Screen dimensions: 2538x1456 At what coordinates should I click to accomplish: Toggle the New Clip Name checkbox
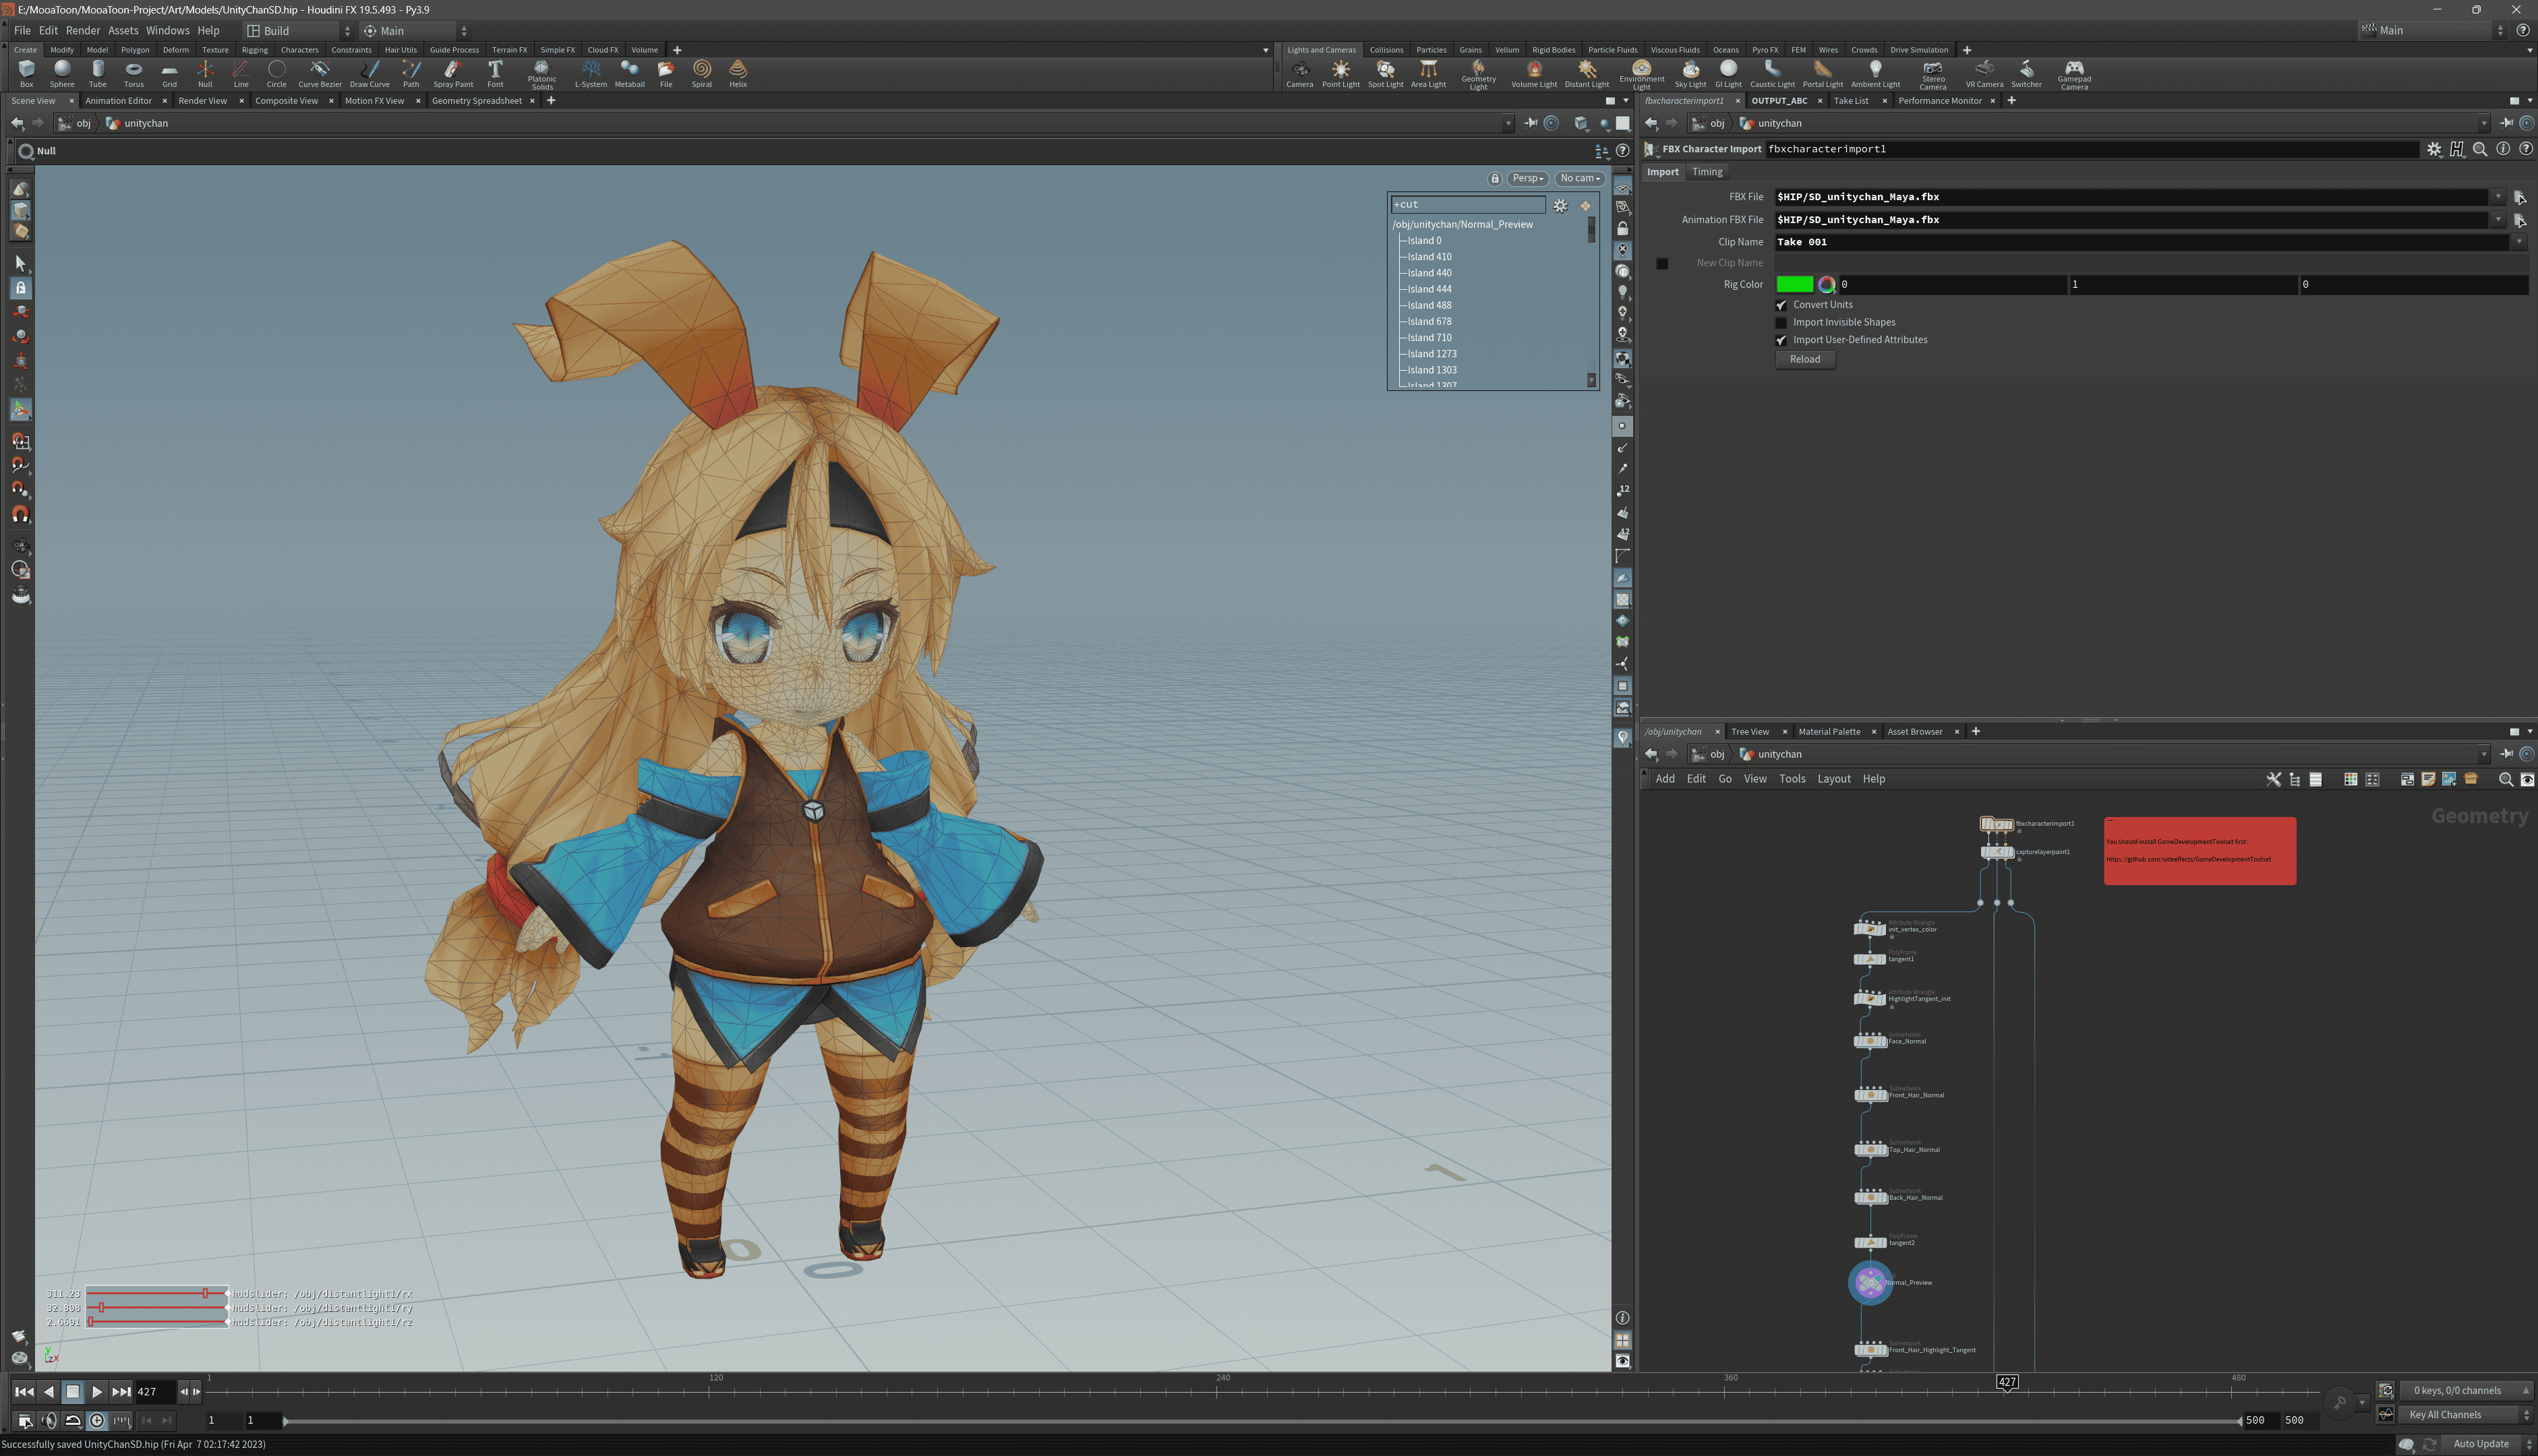coord(1662,263)
